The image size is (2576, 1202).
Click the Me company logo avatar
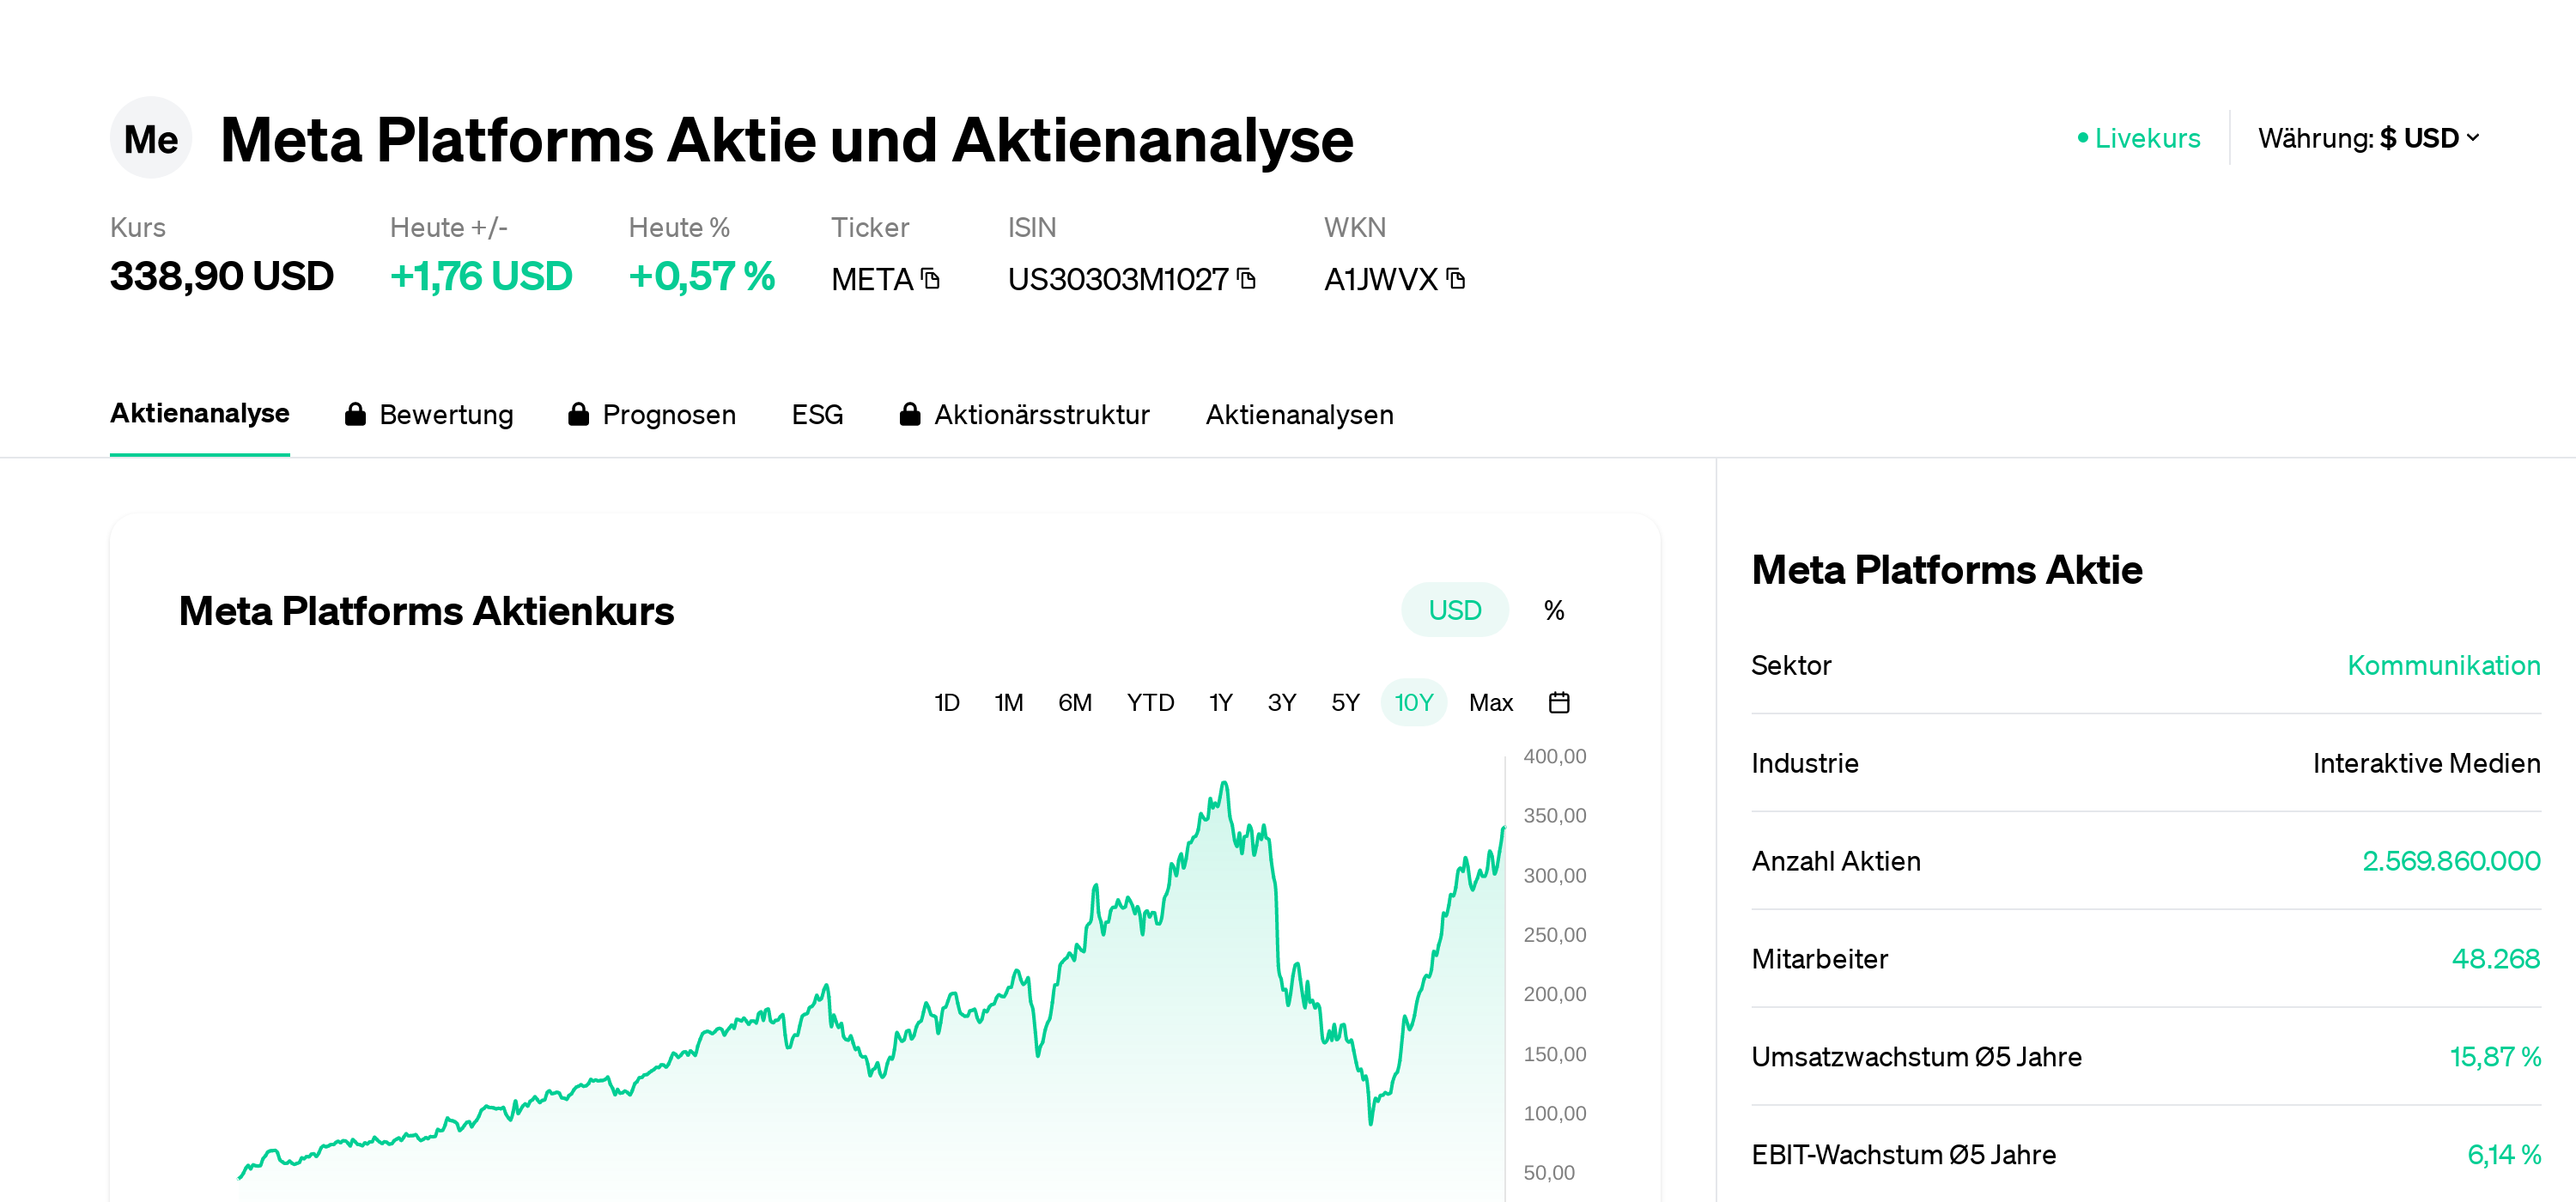150,138
